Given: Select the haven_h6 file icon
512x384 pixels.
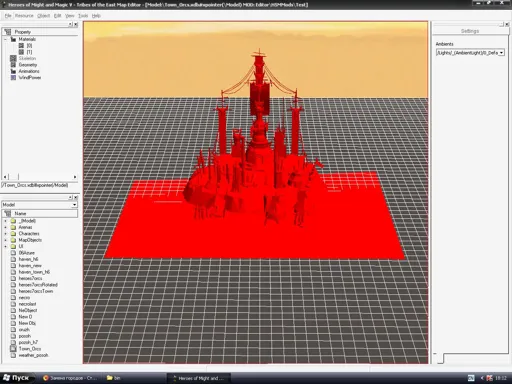Looking at the screenshot, I should pyautogui.click(x=13, y=259).
